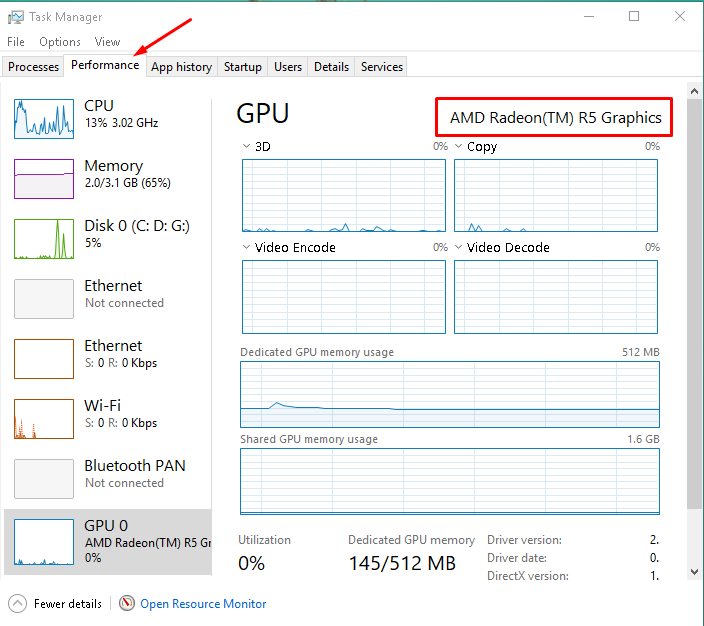
Task: Switch to the Processes tab
Action: 33,66
